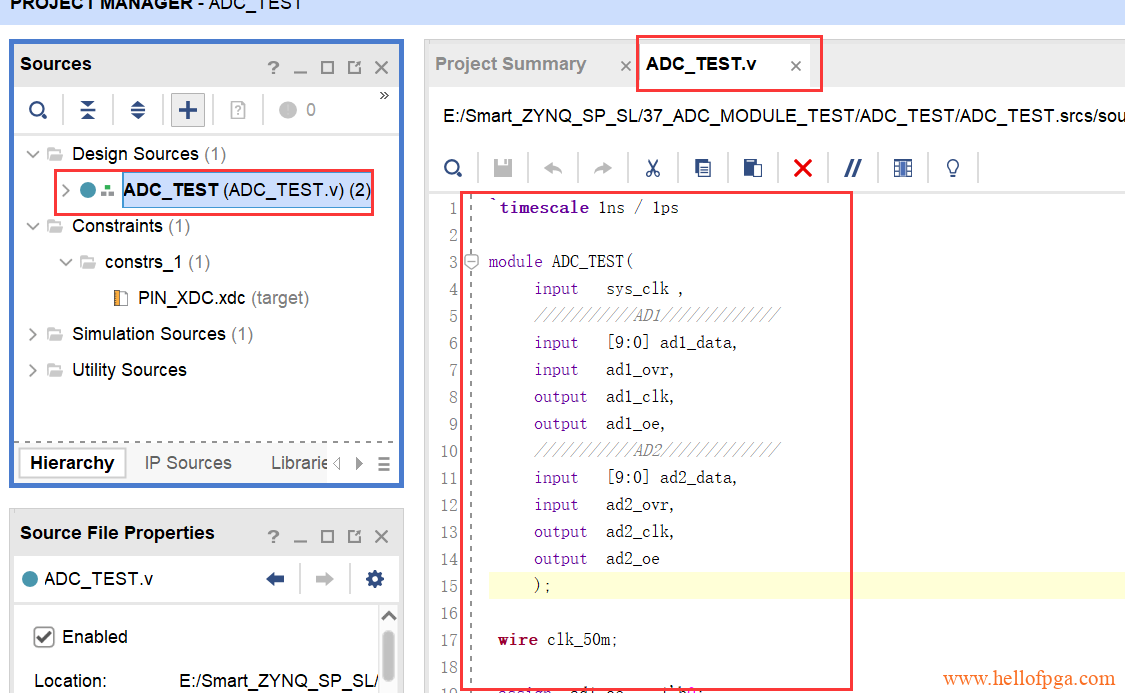Switch to the Project Summary tab
The height and width of the screenshot is (693, 1125).
[x=510, y=64]
